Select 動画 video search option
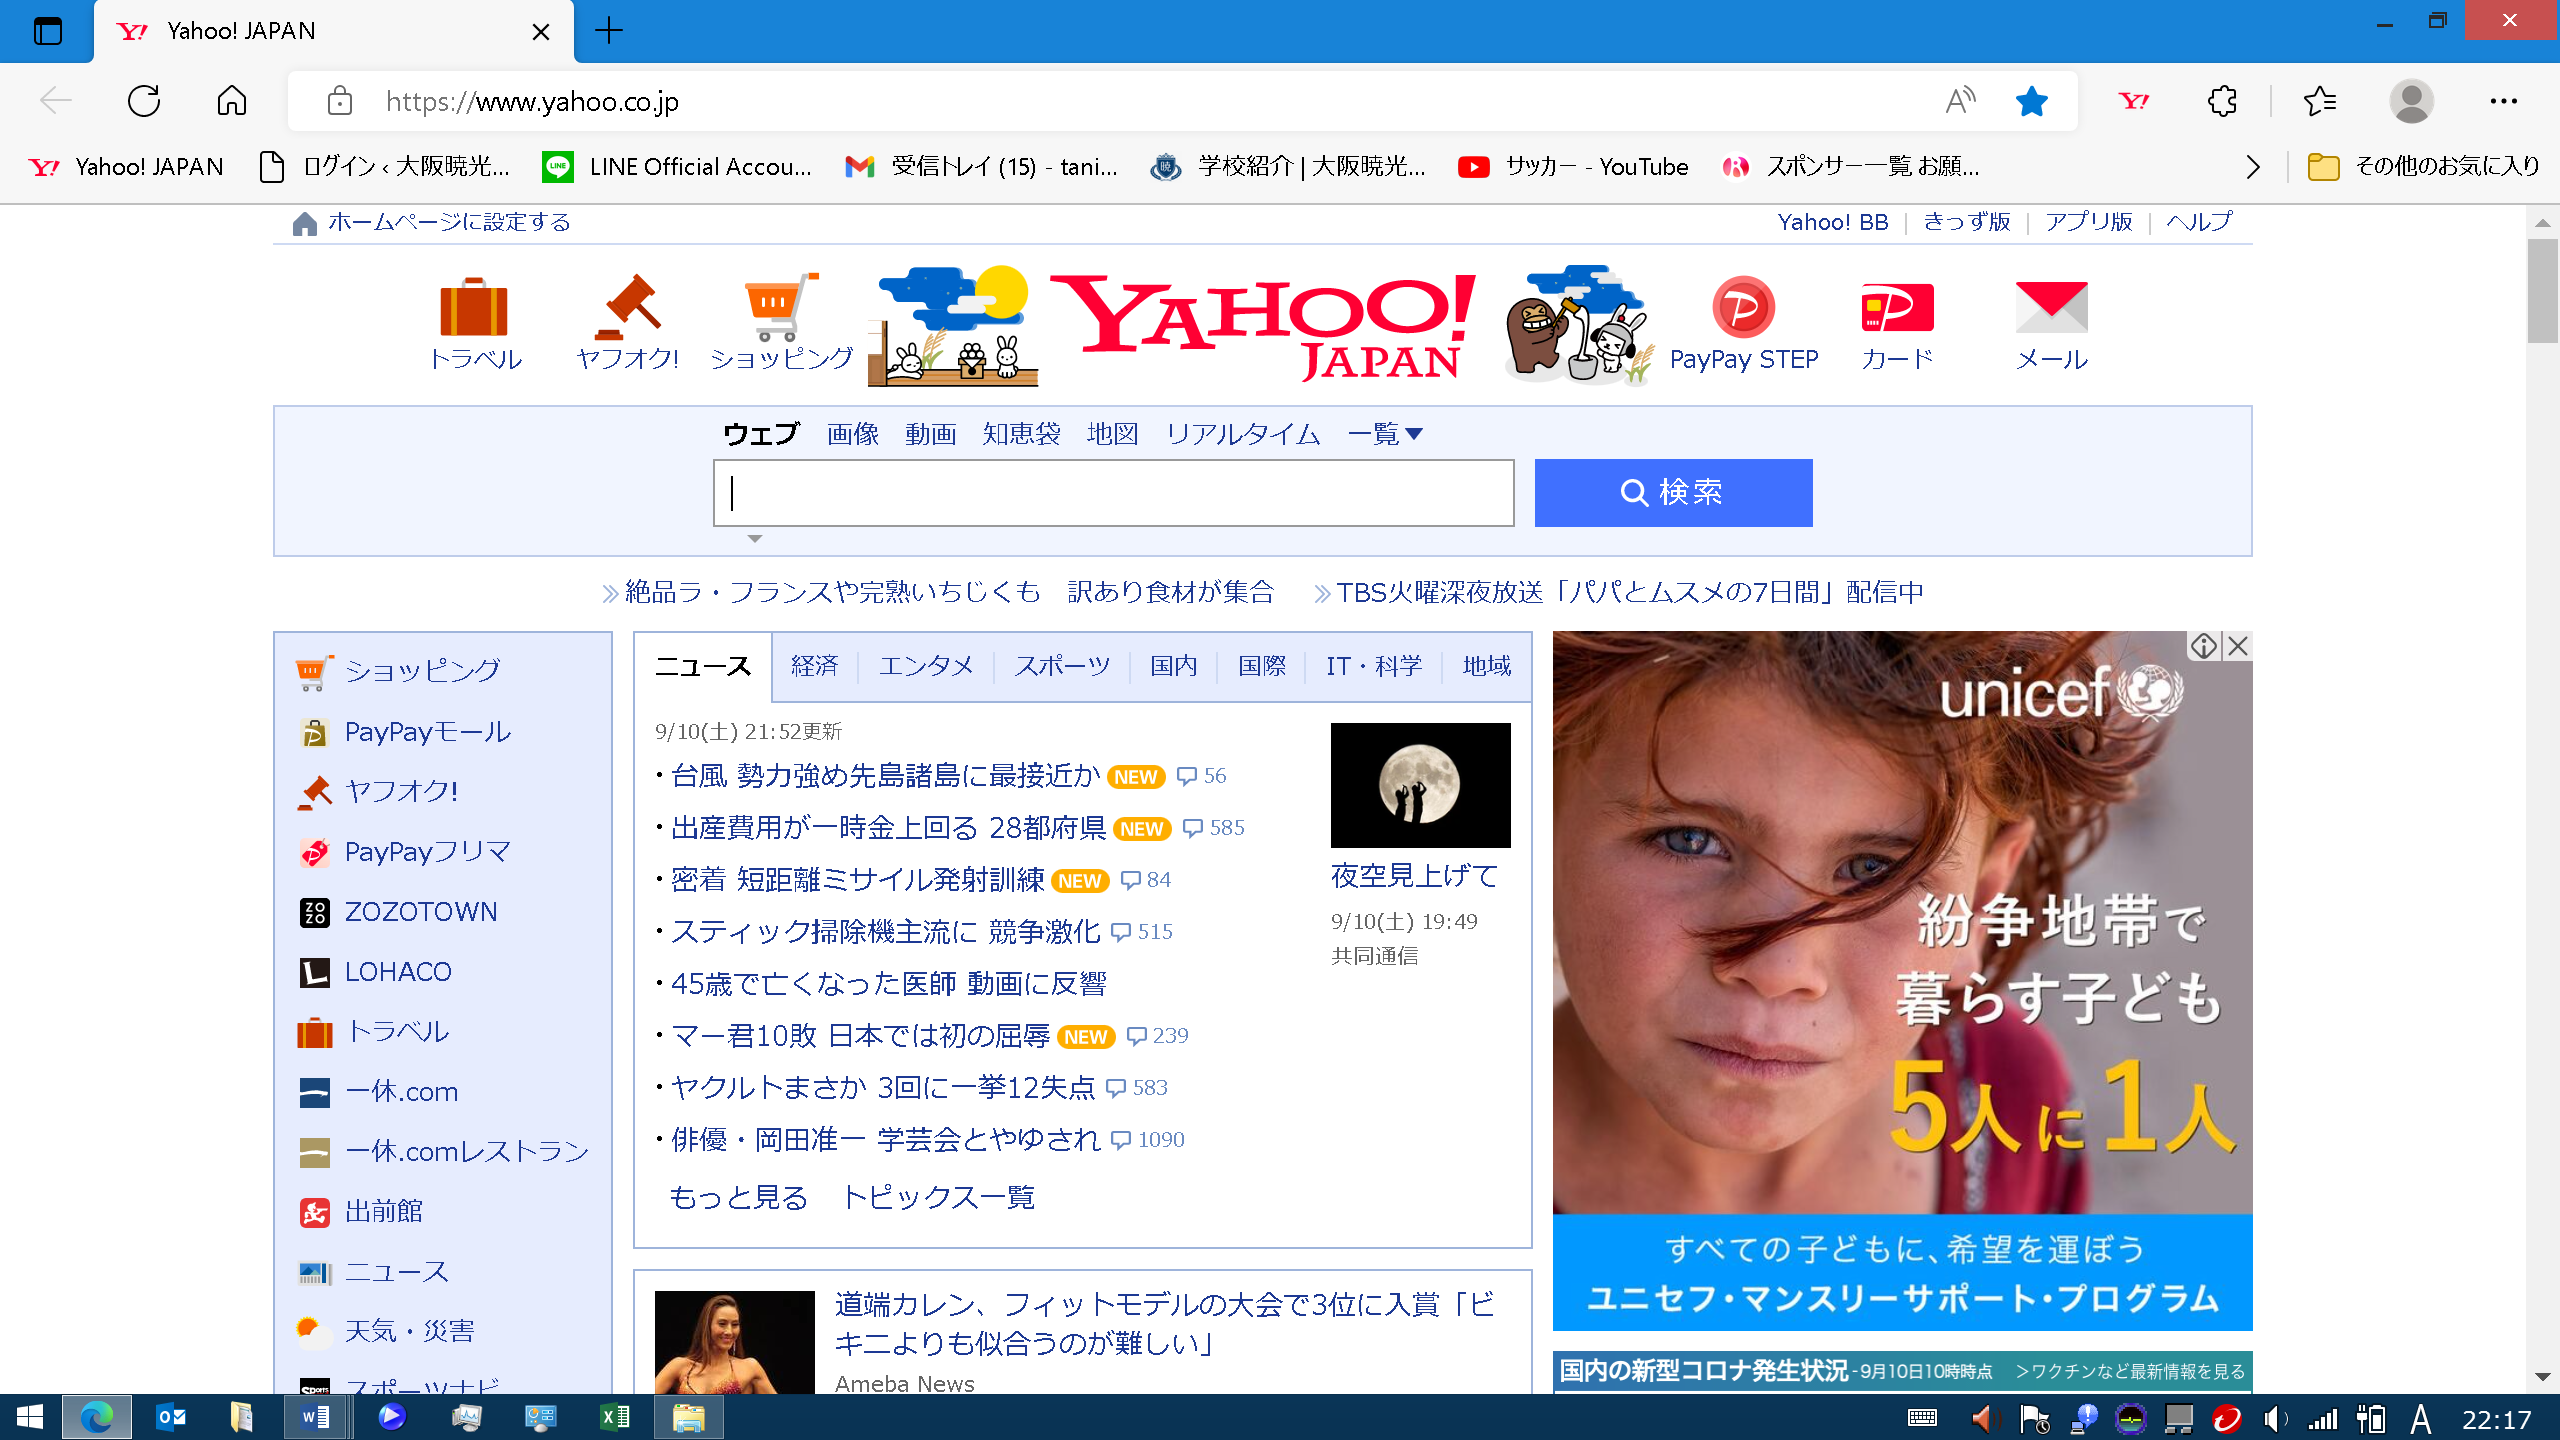The height and width of the screenshot is (1440, 2560). pyautogui.click(x=930, y=434)
